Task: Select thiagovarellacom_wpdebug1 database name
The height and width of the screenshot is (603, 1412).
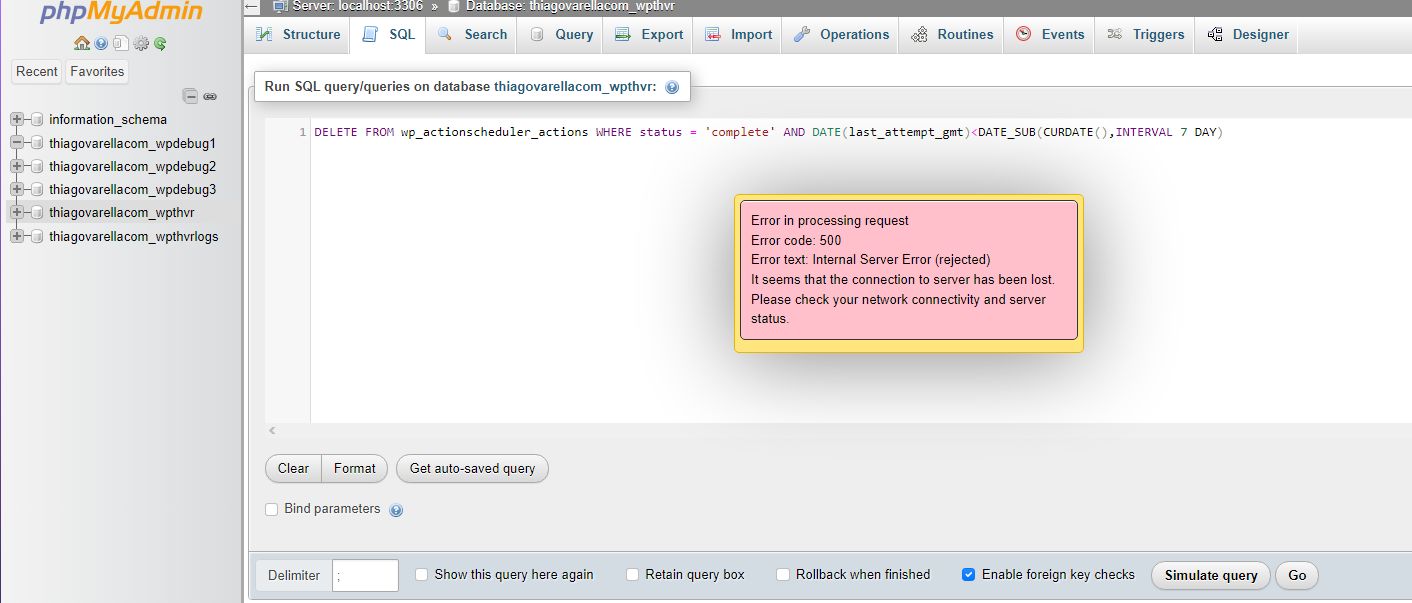Action: pos(132,143)
